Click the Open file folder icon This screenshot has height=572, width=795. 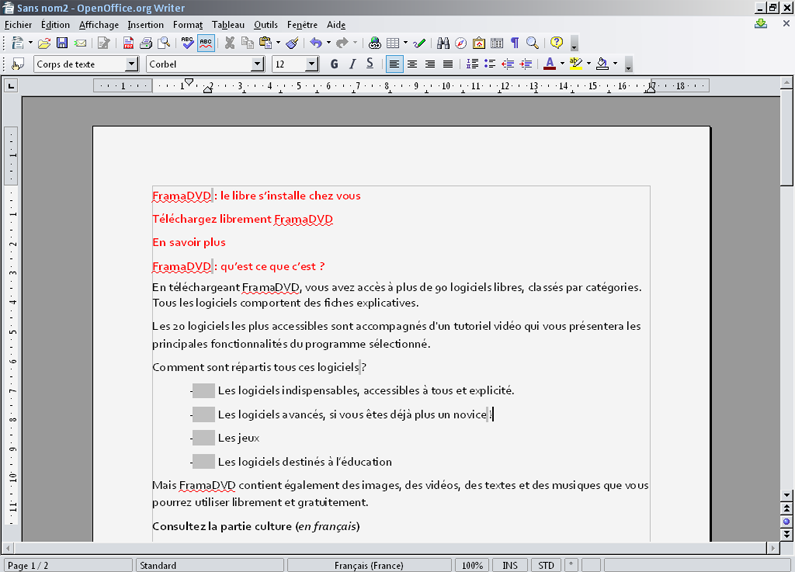(44, 43)
